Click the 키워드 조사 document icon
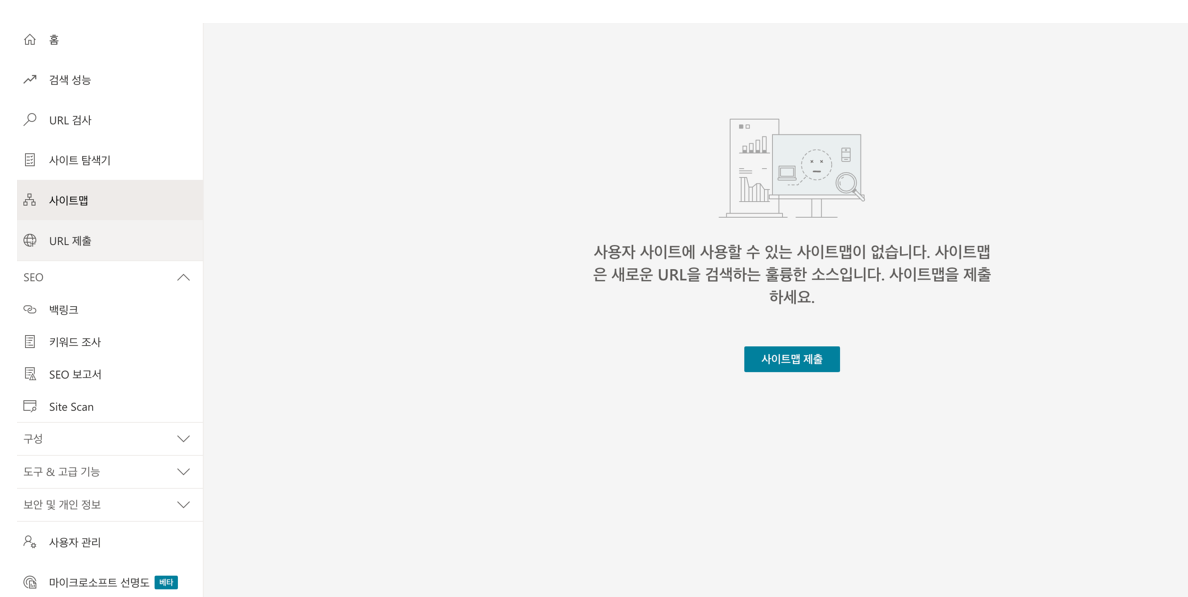Image resolution: width=1188 pixels, height=597 pixels. pos(30,342)
